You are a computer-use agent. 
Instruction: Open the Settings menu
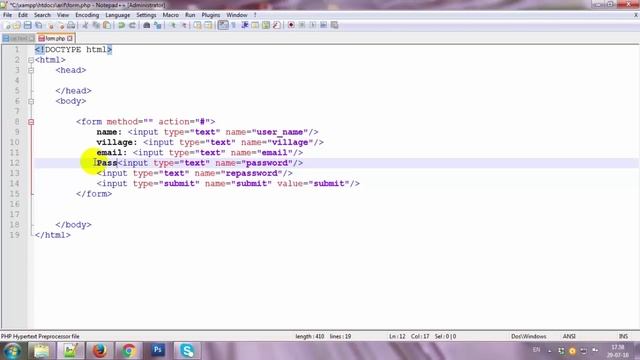coord(146,15)
